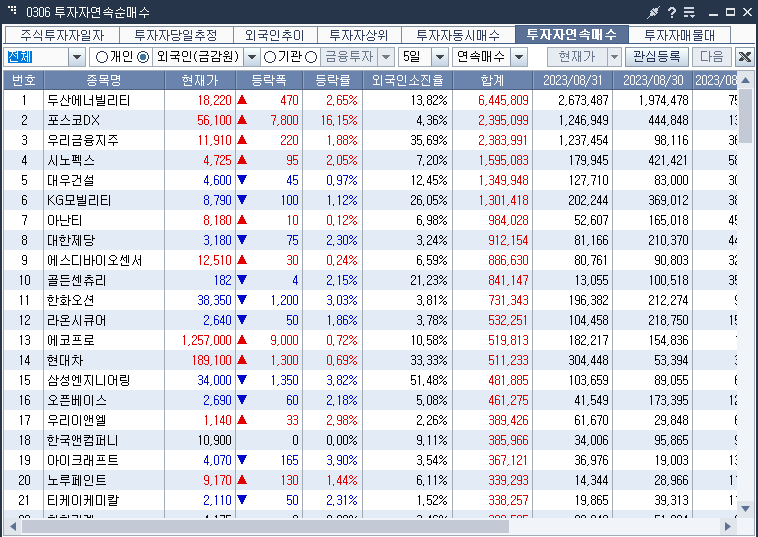Viewport: 758px width, 537px height.
Task: Switch to 투자자당일추정 tab
Action: click(176, 35)
